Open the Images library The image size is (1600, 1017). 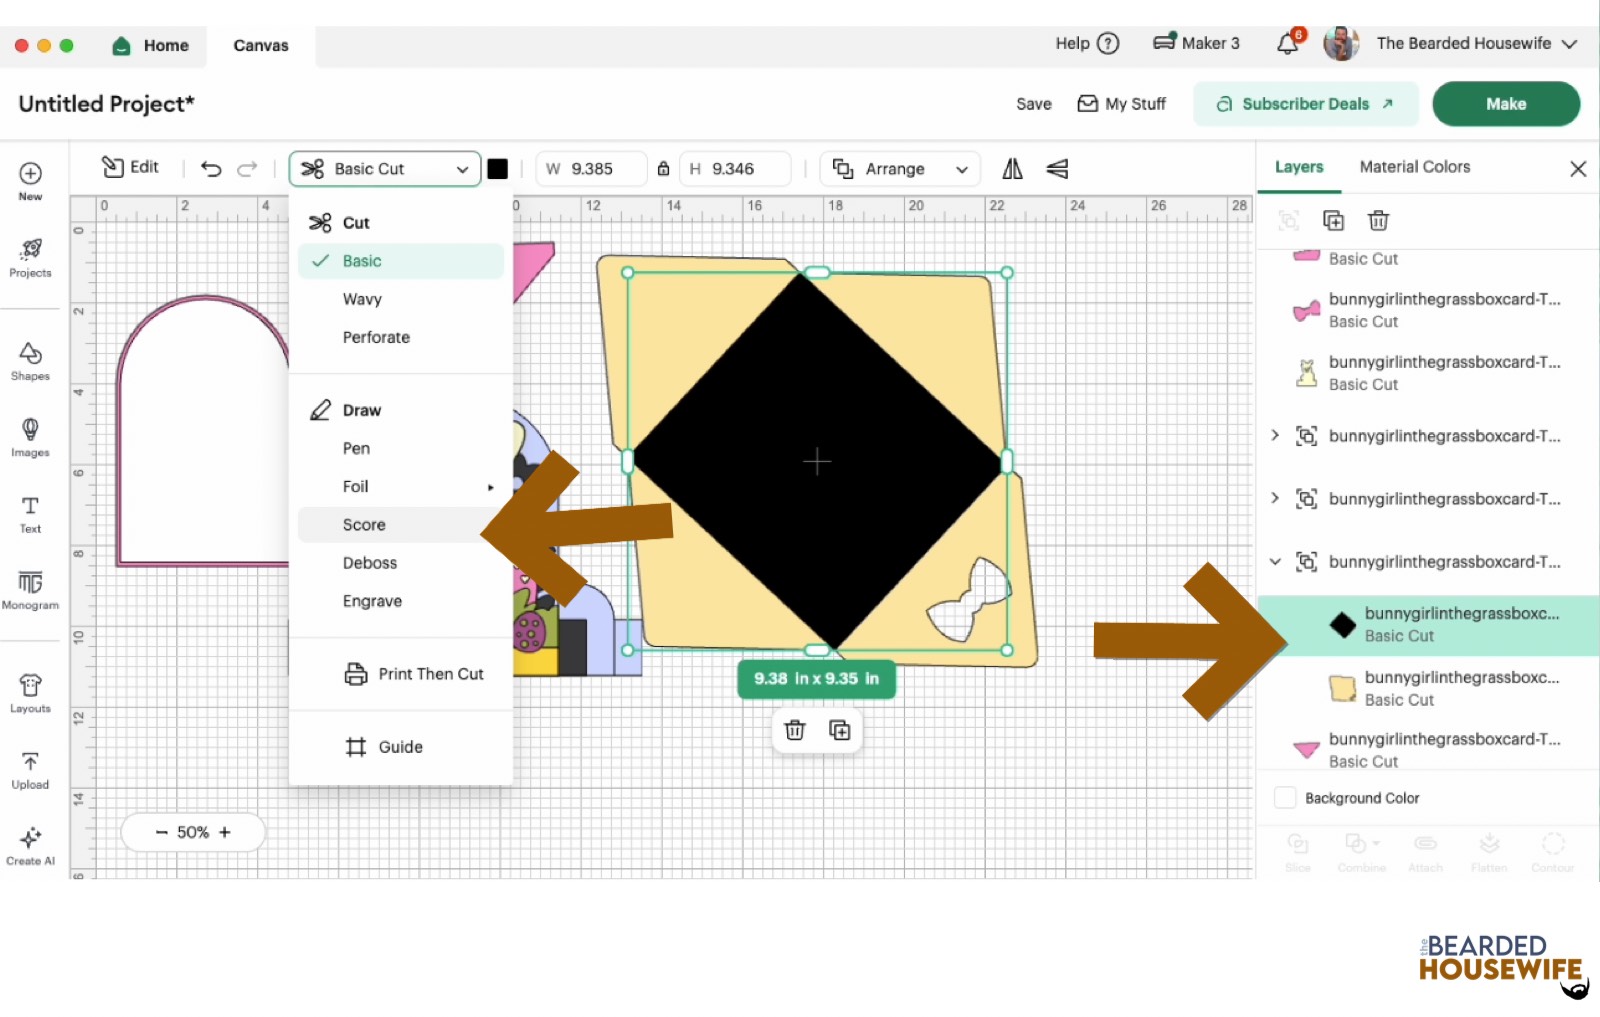[x=30, y=437]
